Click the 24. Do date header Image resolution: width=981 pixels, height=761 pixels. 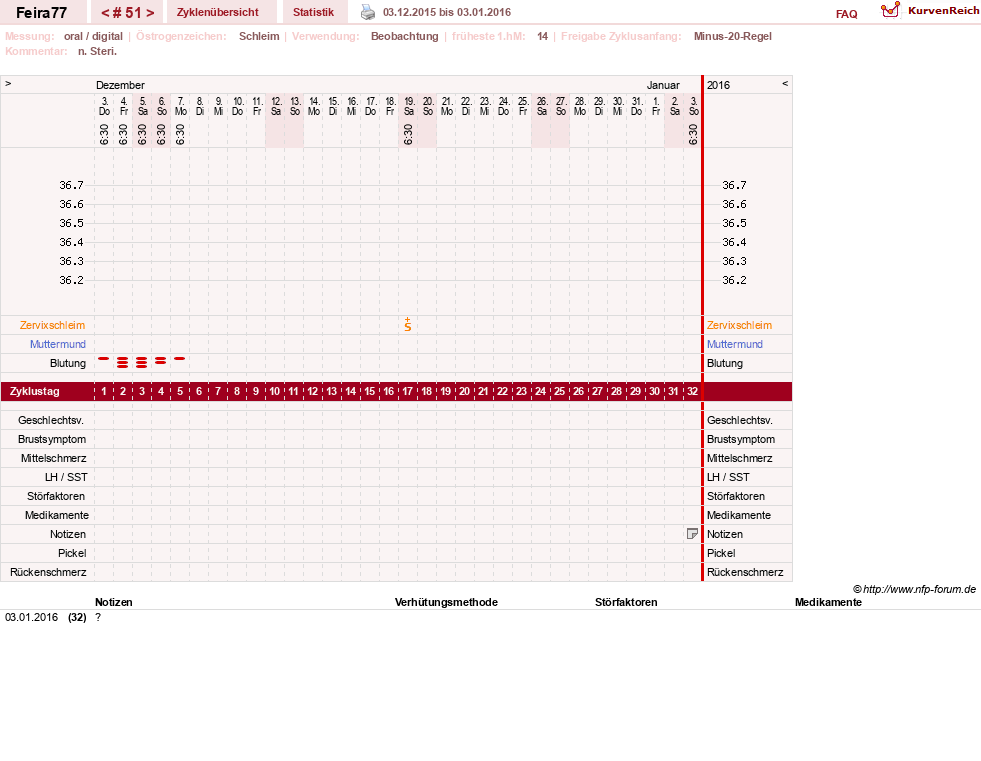(504, 106)
